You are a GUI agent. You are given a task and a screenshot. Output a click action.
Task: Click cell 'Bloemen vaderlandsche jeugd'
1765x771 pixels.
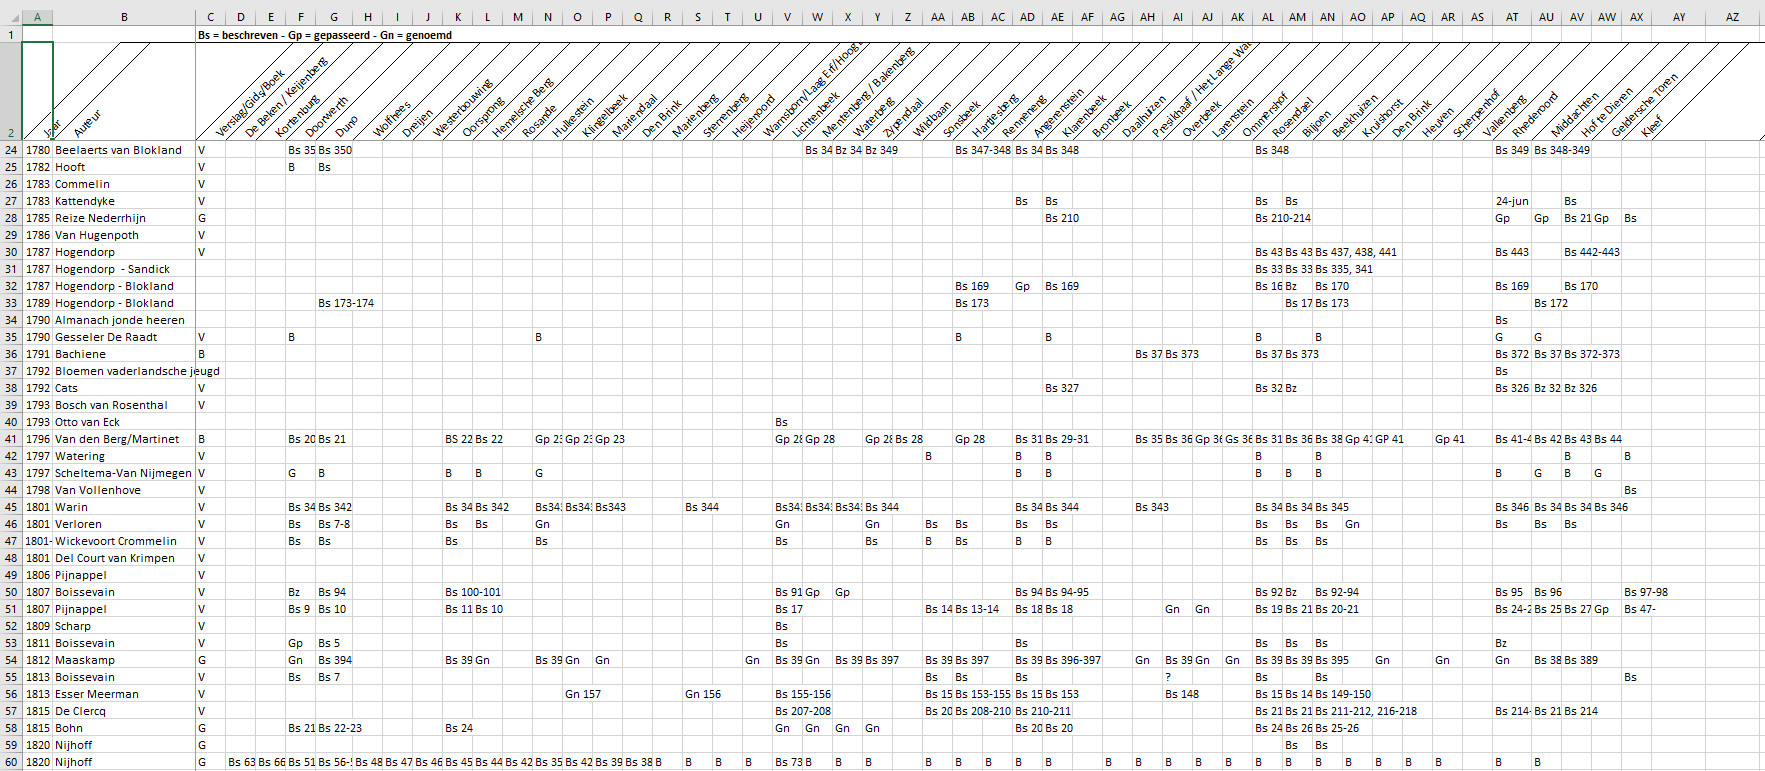137,371
